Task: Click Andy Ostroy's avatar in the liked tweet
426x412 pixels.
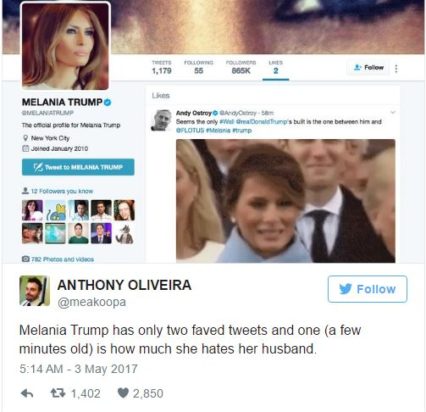Action: click(161, 120)
